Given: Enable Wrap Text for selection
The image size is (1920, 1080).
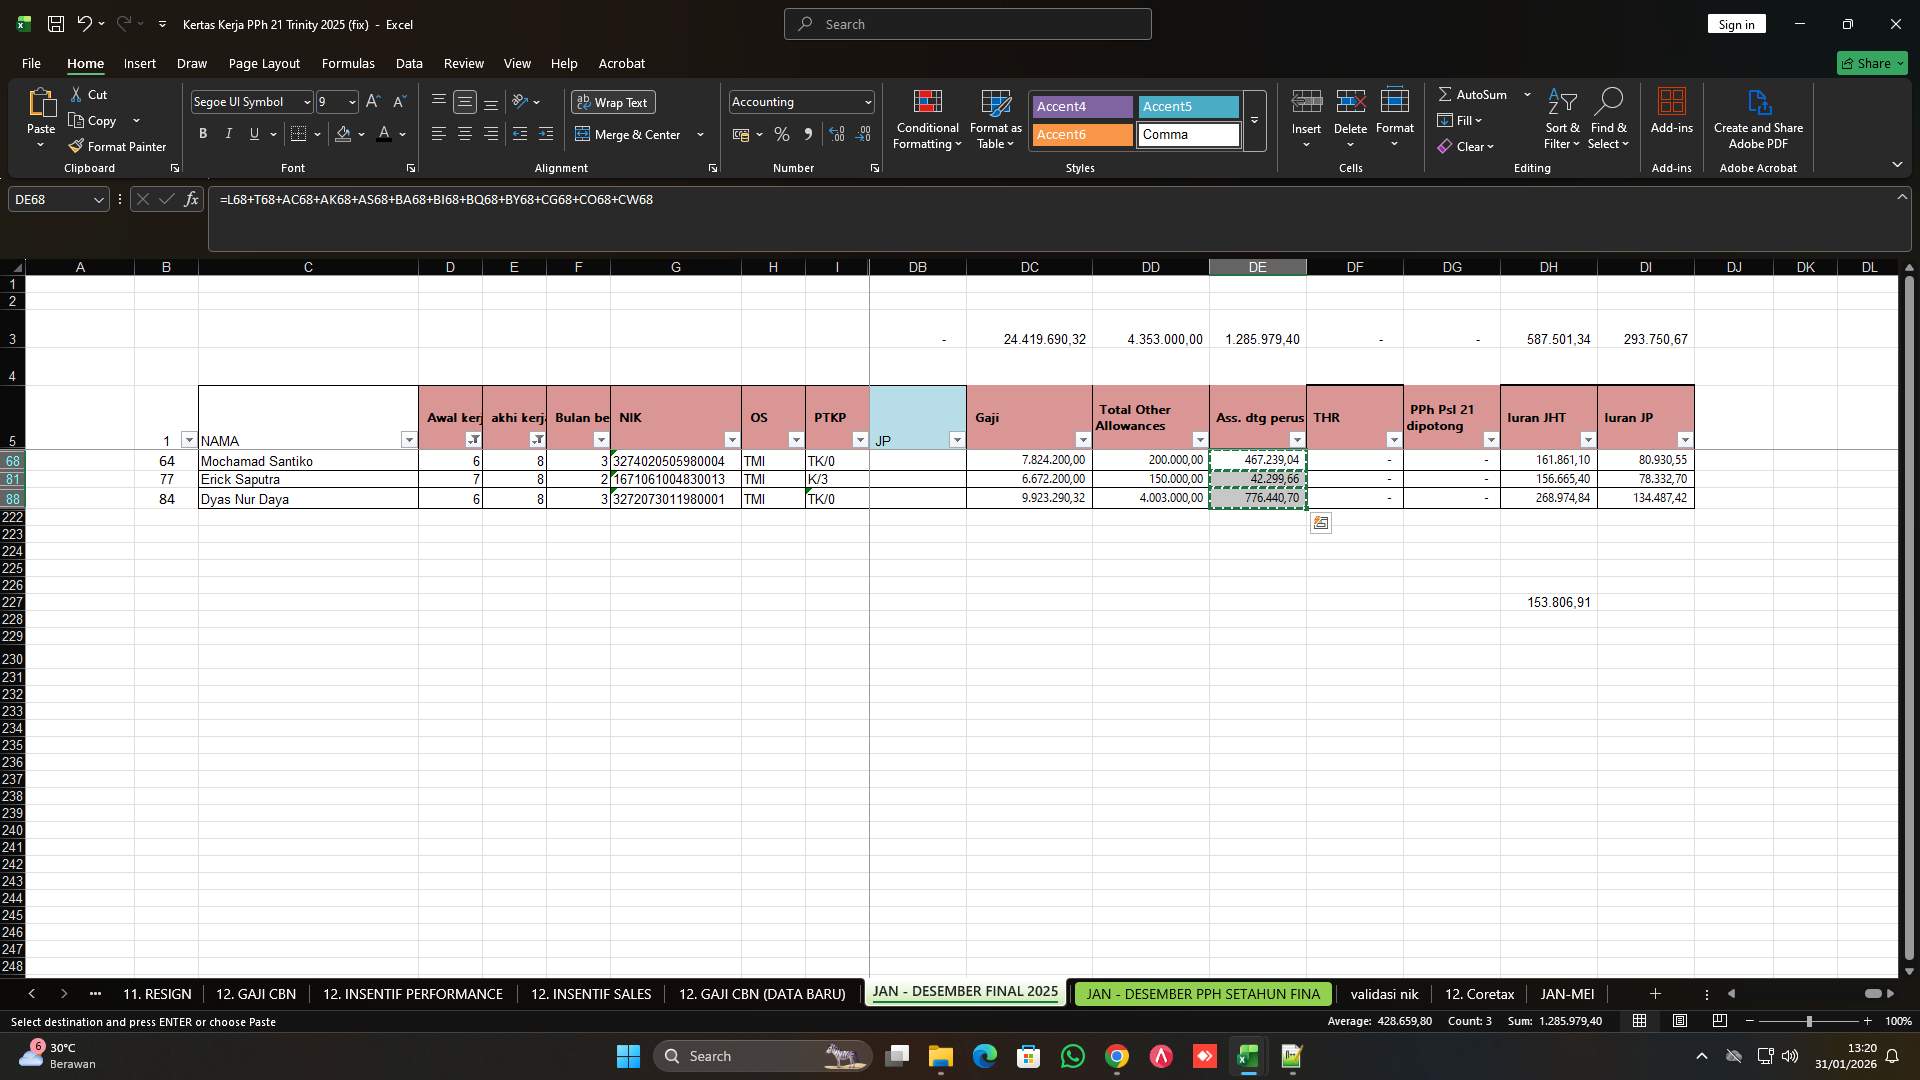Looking at the screenshot, I should coord(613,101).
